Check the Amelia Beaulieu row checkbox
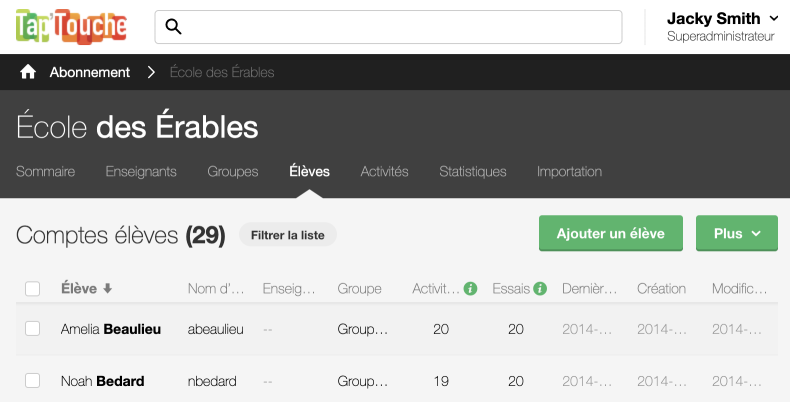The width and height of the screenshot is (790, 402). [x=33, y=328]
